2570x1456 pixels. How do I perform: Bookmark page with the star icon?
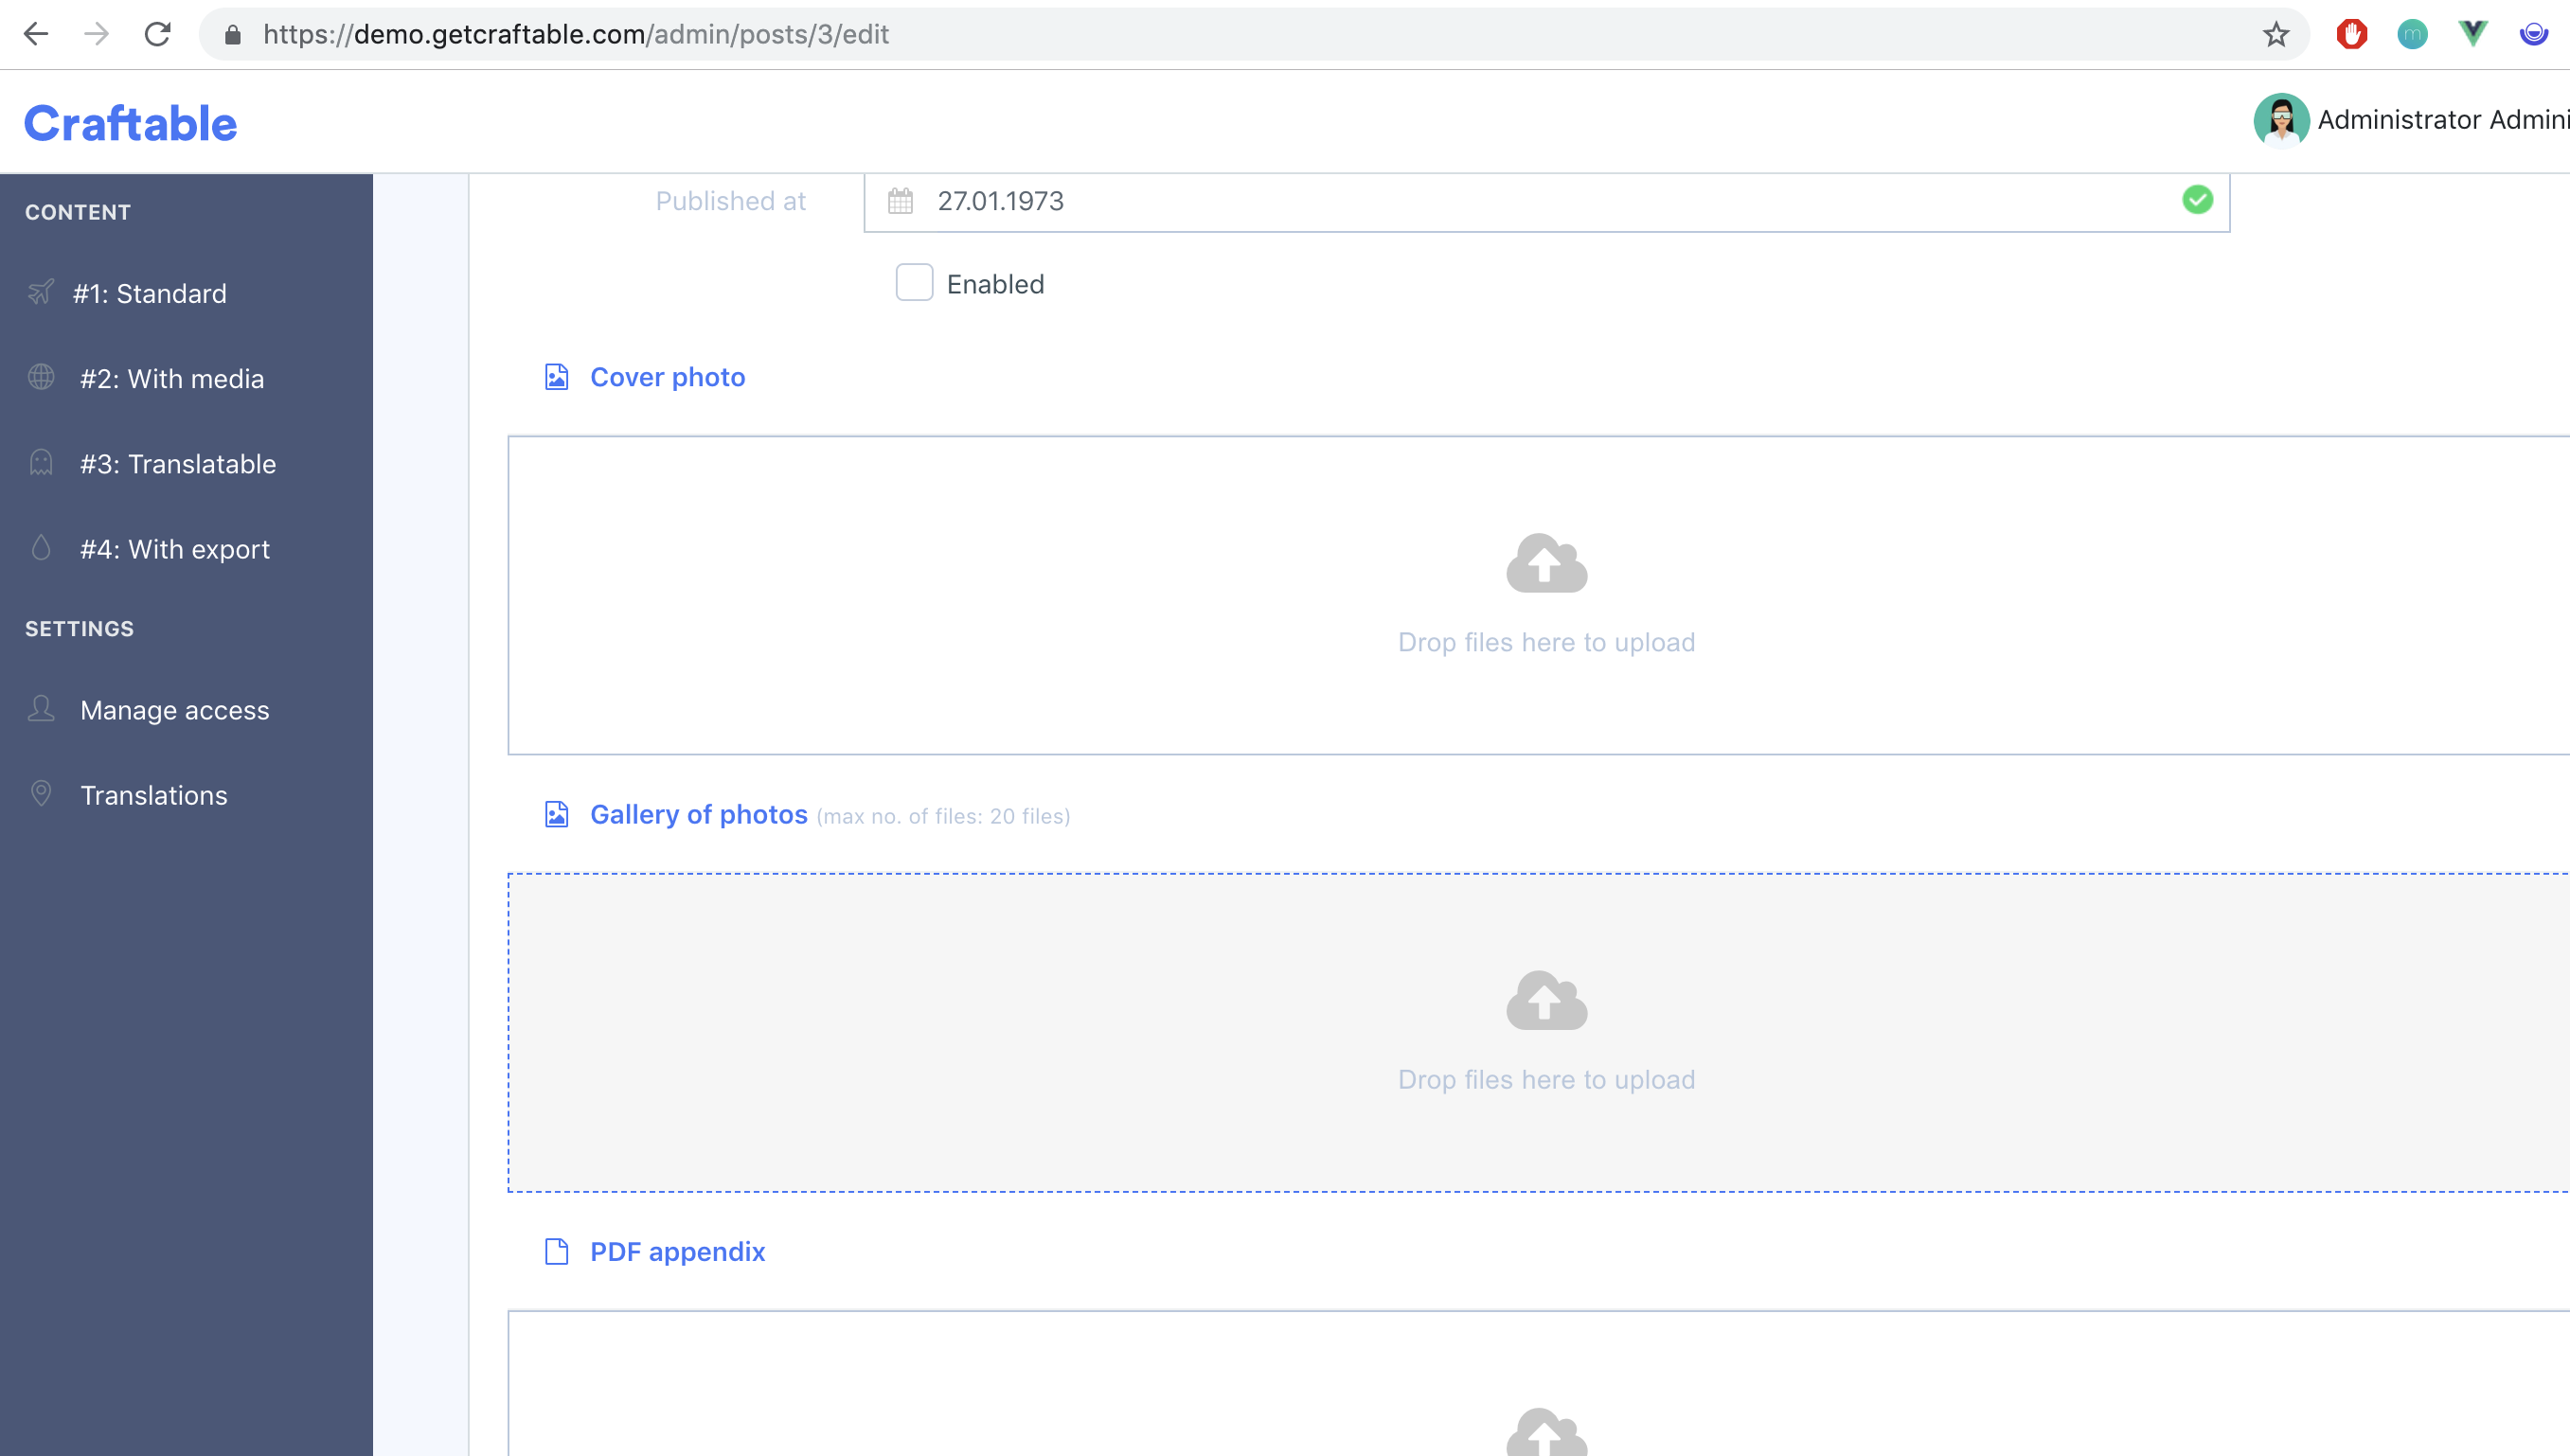click(x=2276, y=35)
